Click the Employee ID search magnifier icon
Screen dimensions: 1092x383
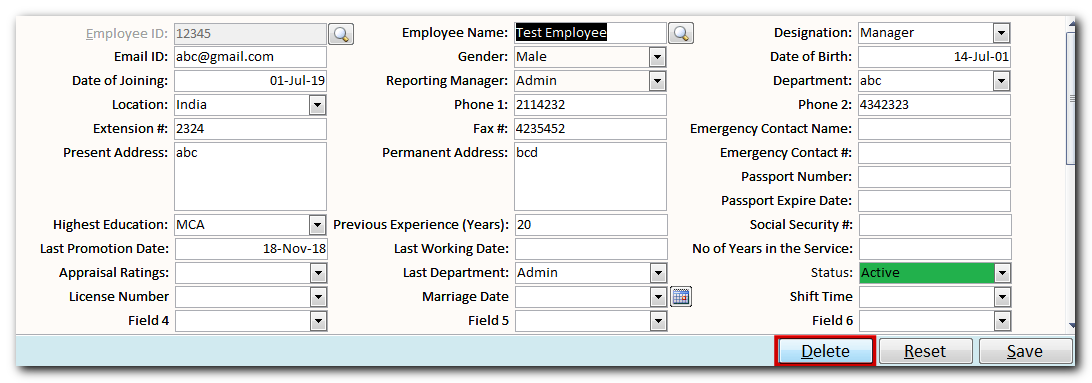pyautogui.click(x=341, y=33)
